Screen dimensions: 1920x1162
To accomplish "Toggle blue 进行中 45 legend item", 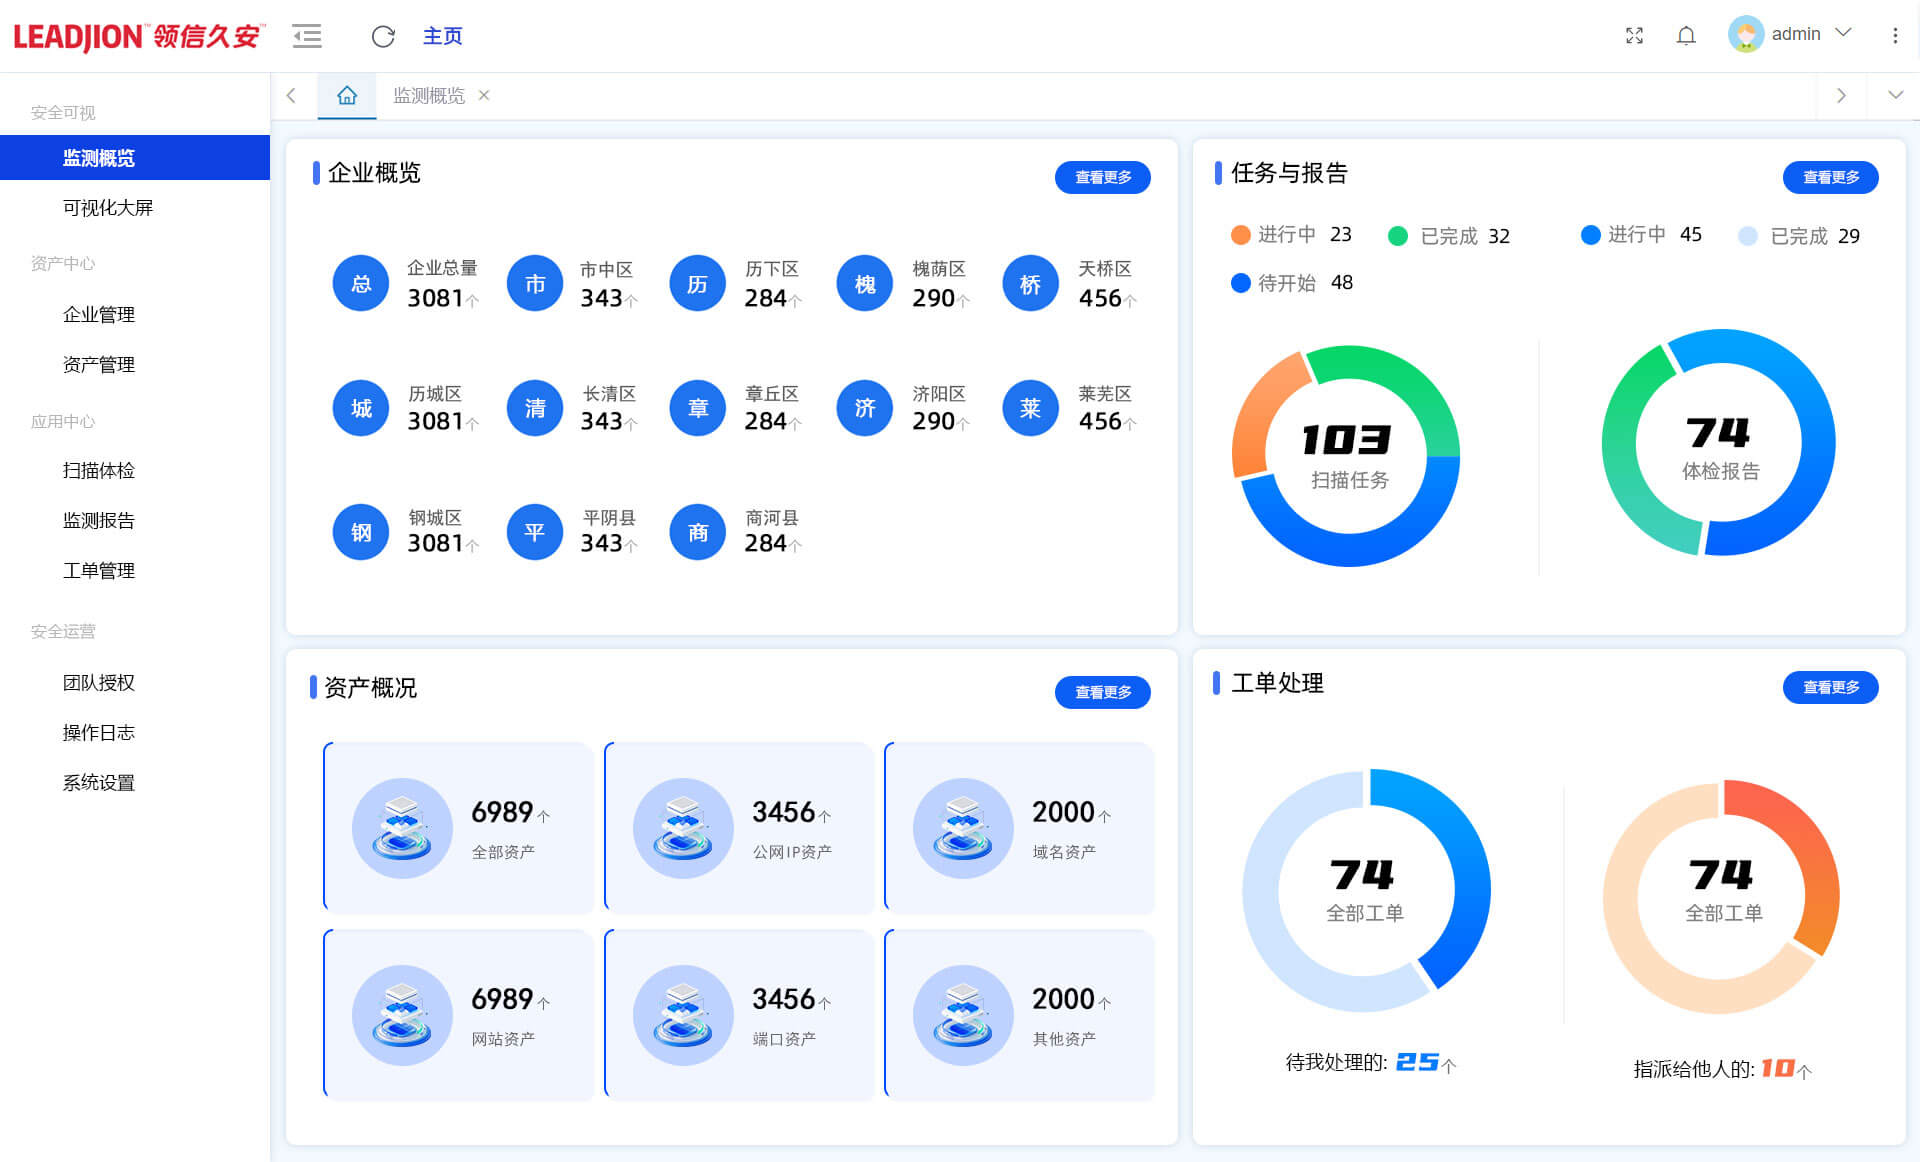I will [x=1641, y=234].
